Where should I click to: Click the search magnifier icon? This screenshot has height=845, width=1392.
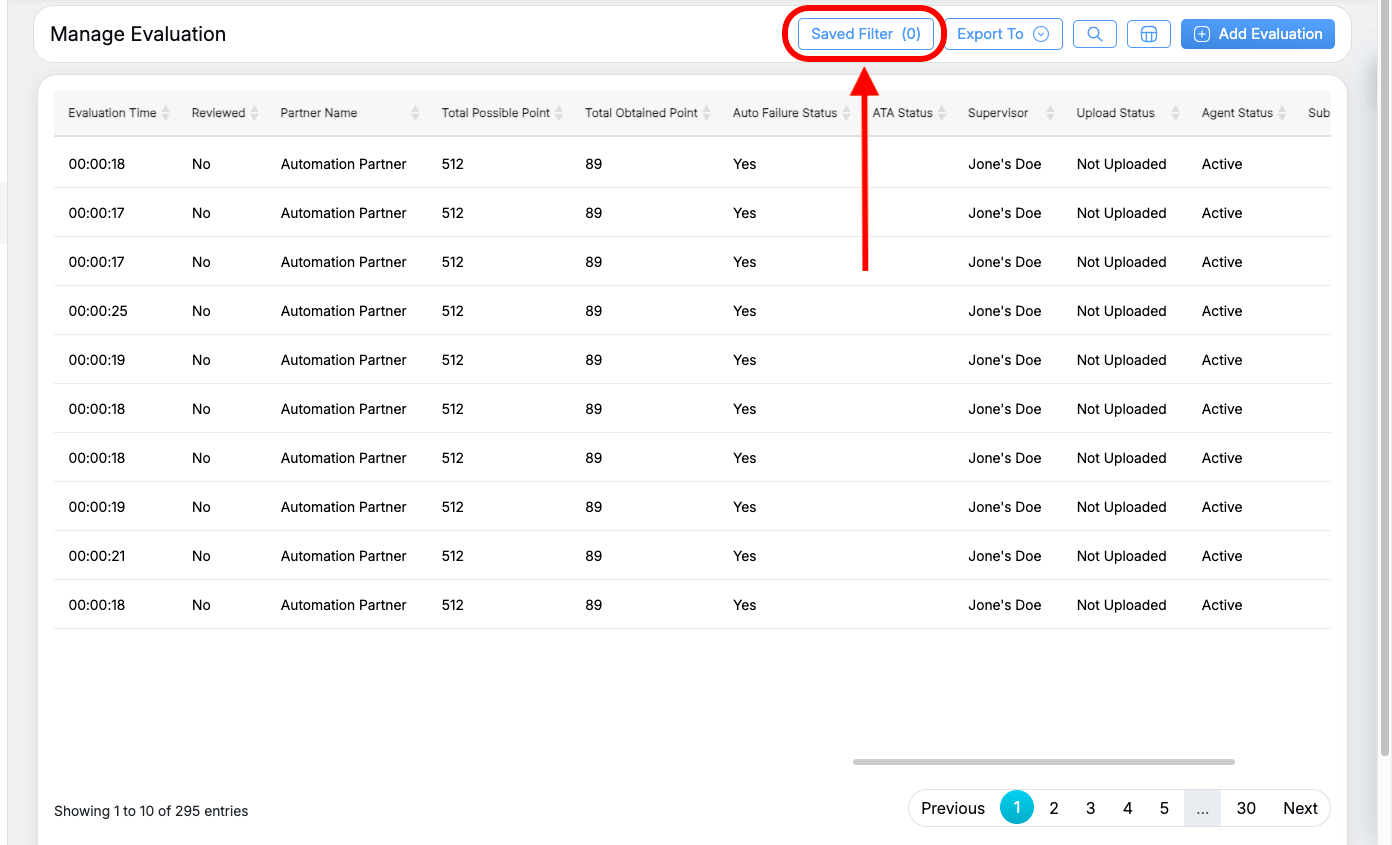click(1094, 34)
